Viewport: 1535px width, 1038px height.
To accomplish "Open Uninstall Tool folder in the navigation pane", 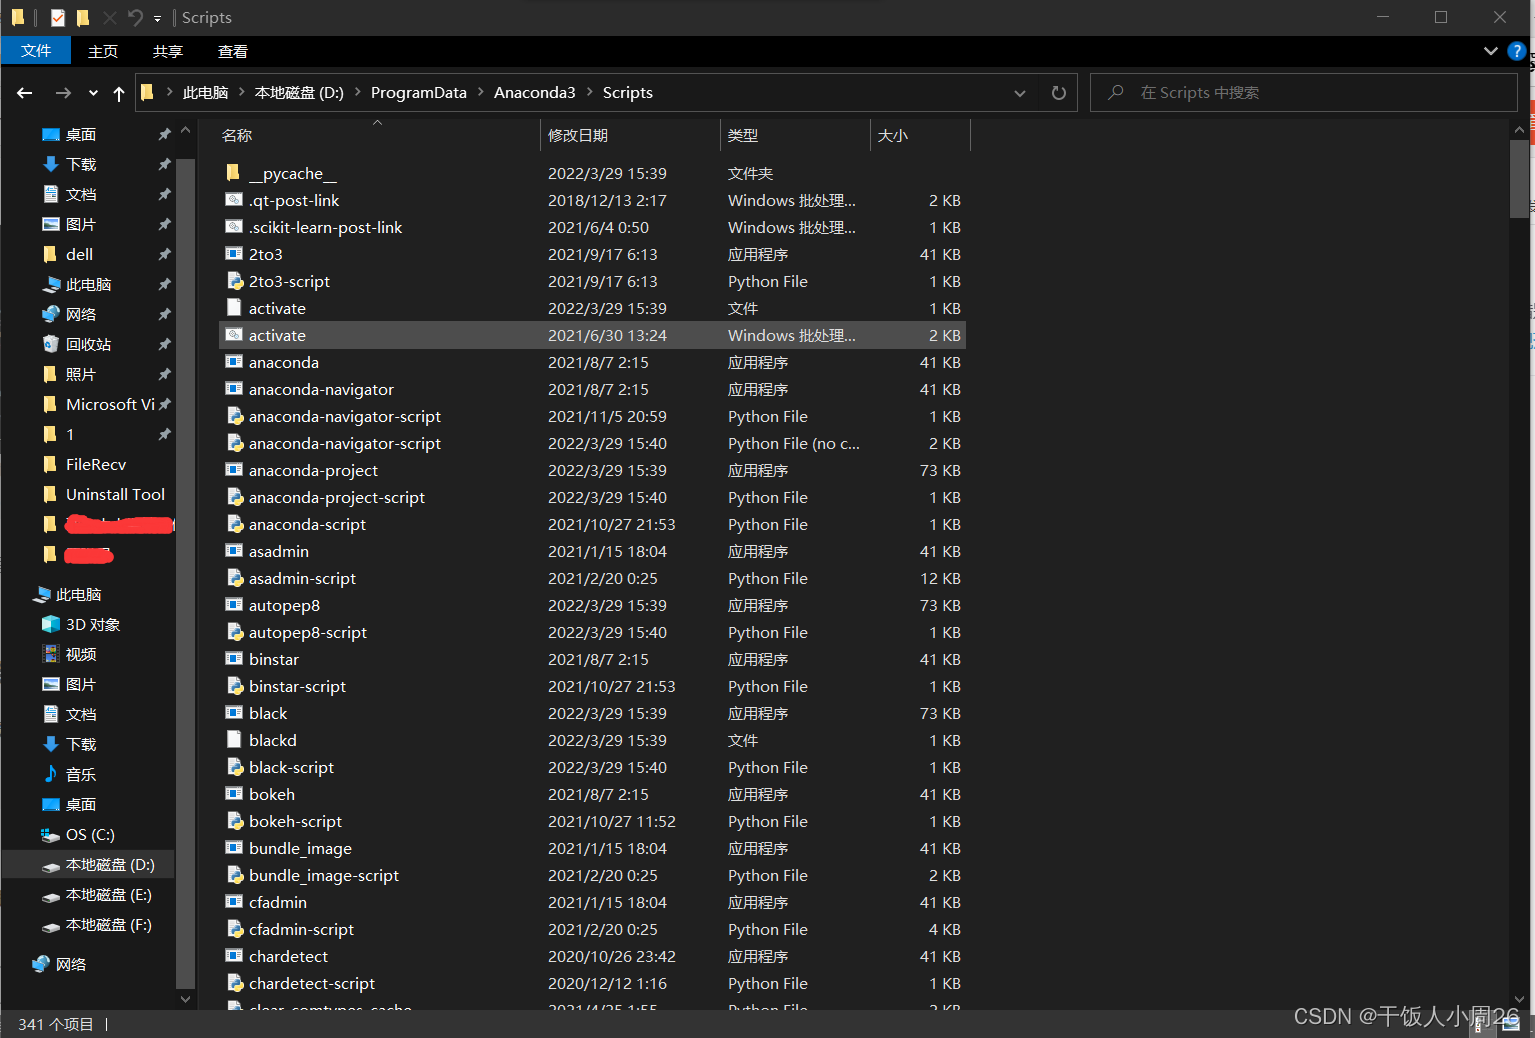I will pyautogui.click(x=115, y=494).
